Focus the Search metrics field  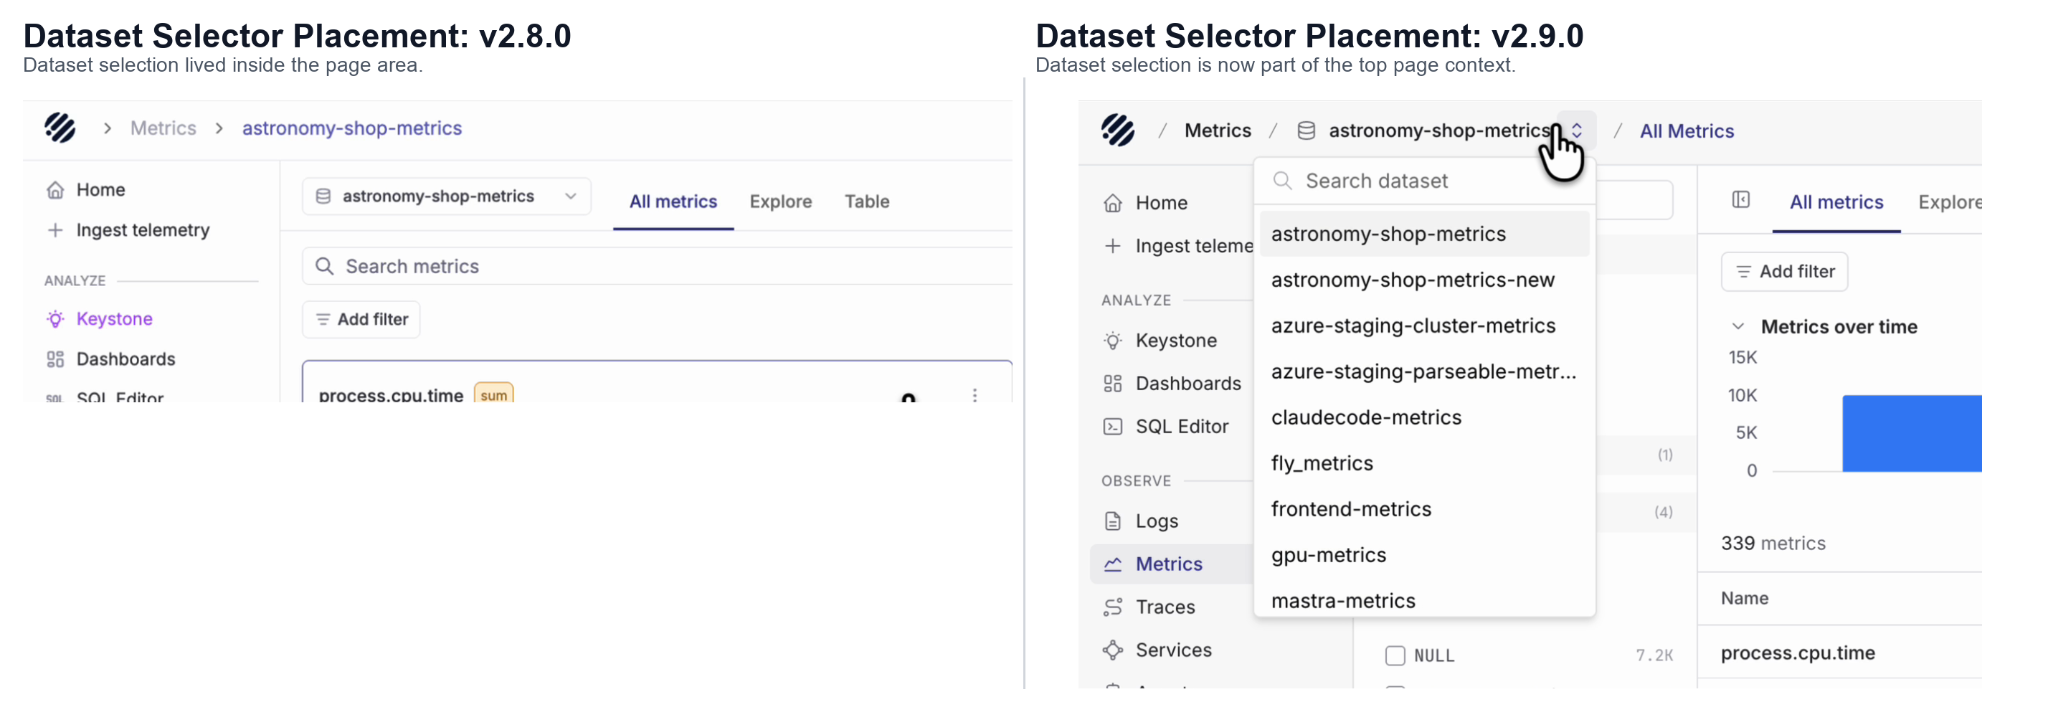(x=658, y=266)
